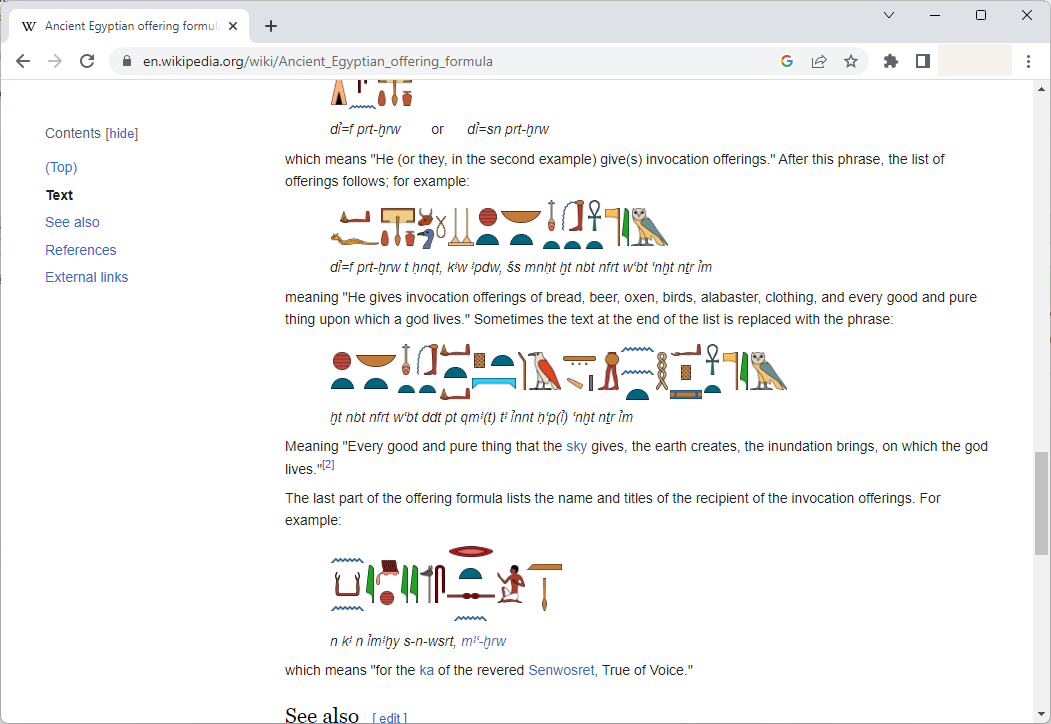The height and width of the screenshot is (724, 1051).
Task: Click inside the address bar
Action: pyautogui.click(x=400, y=61)
